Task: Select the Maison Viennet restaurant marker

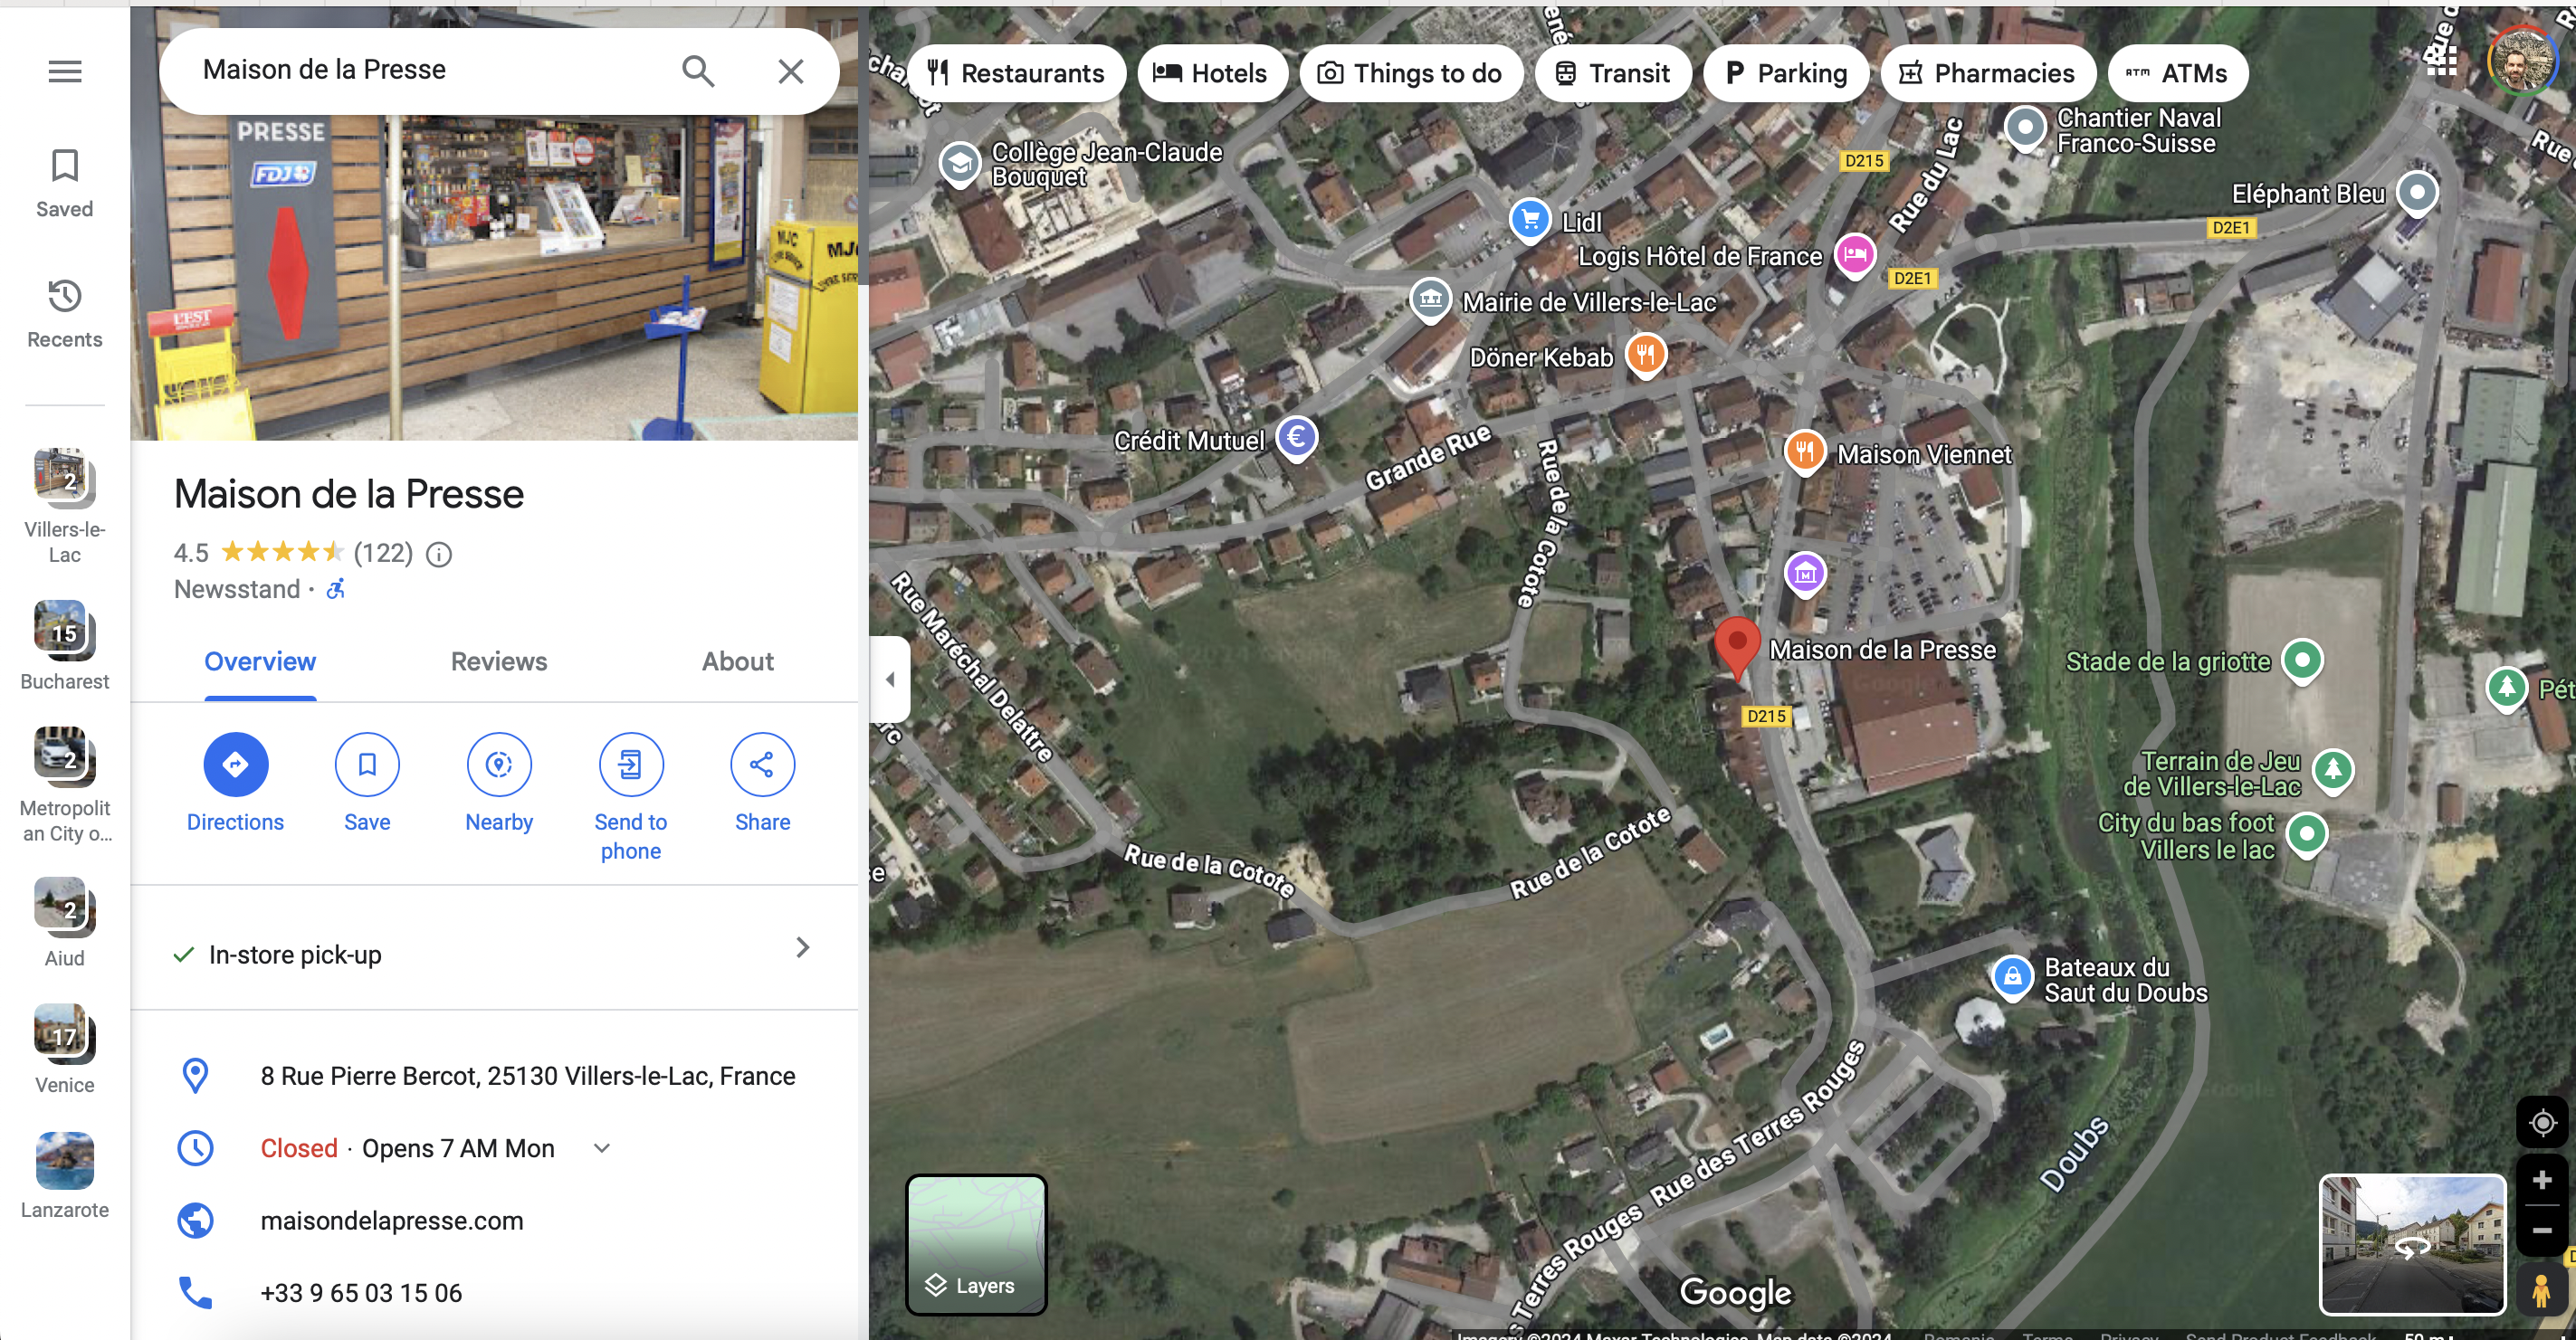Action: point(1804,452)
